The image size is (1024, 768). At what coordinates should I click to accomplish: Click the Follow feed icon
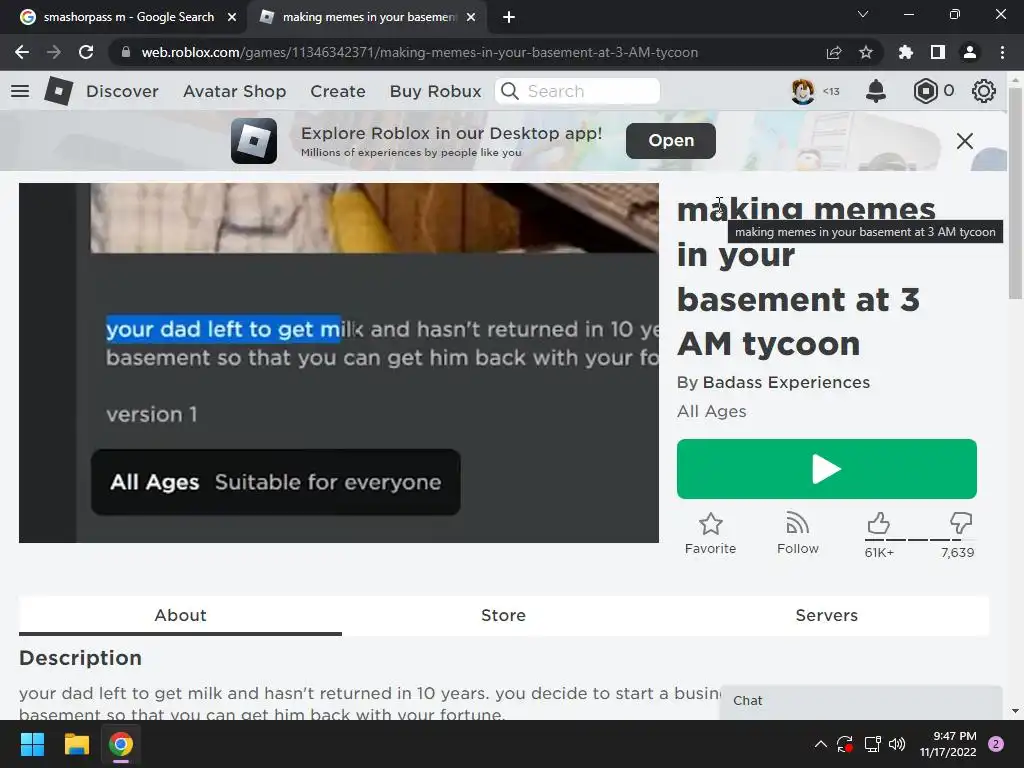pos(797,524)
